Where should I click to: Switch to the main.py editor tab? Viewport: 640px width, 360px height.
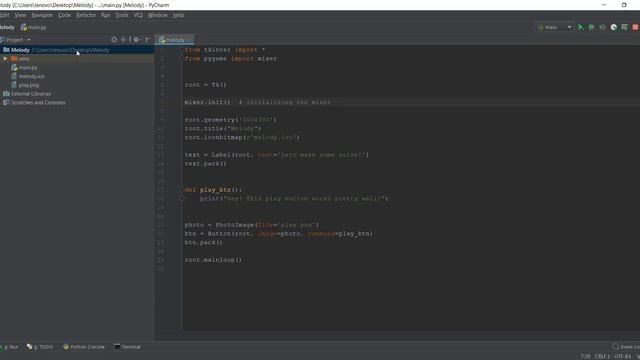tap(175, 40)
